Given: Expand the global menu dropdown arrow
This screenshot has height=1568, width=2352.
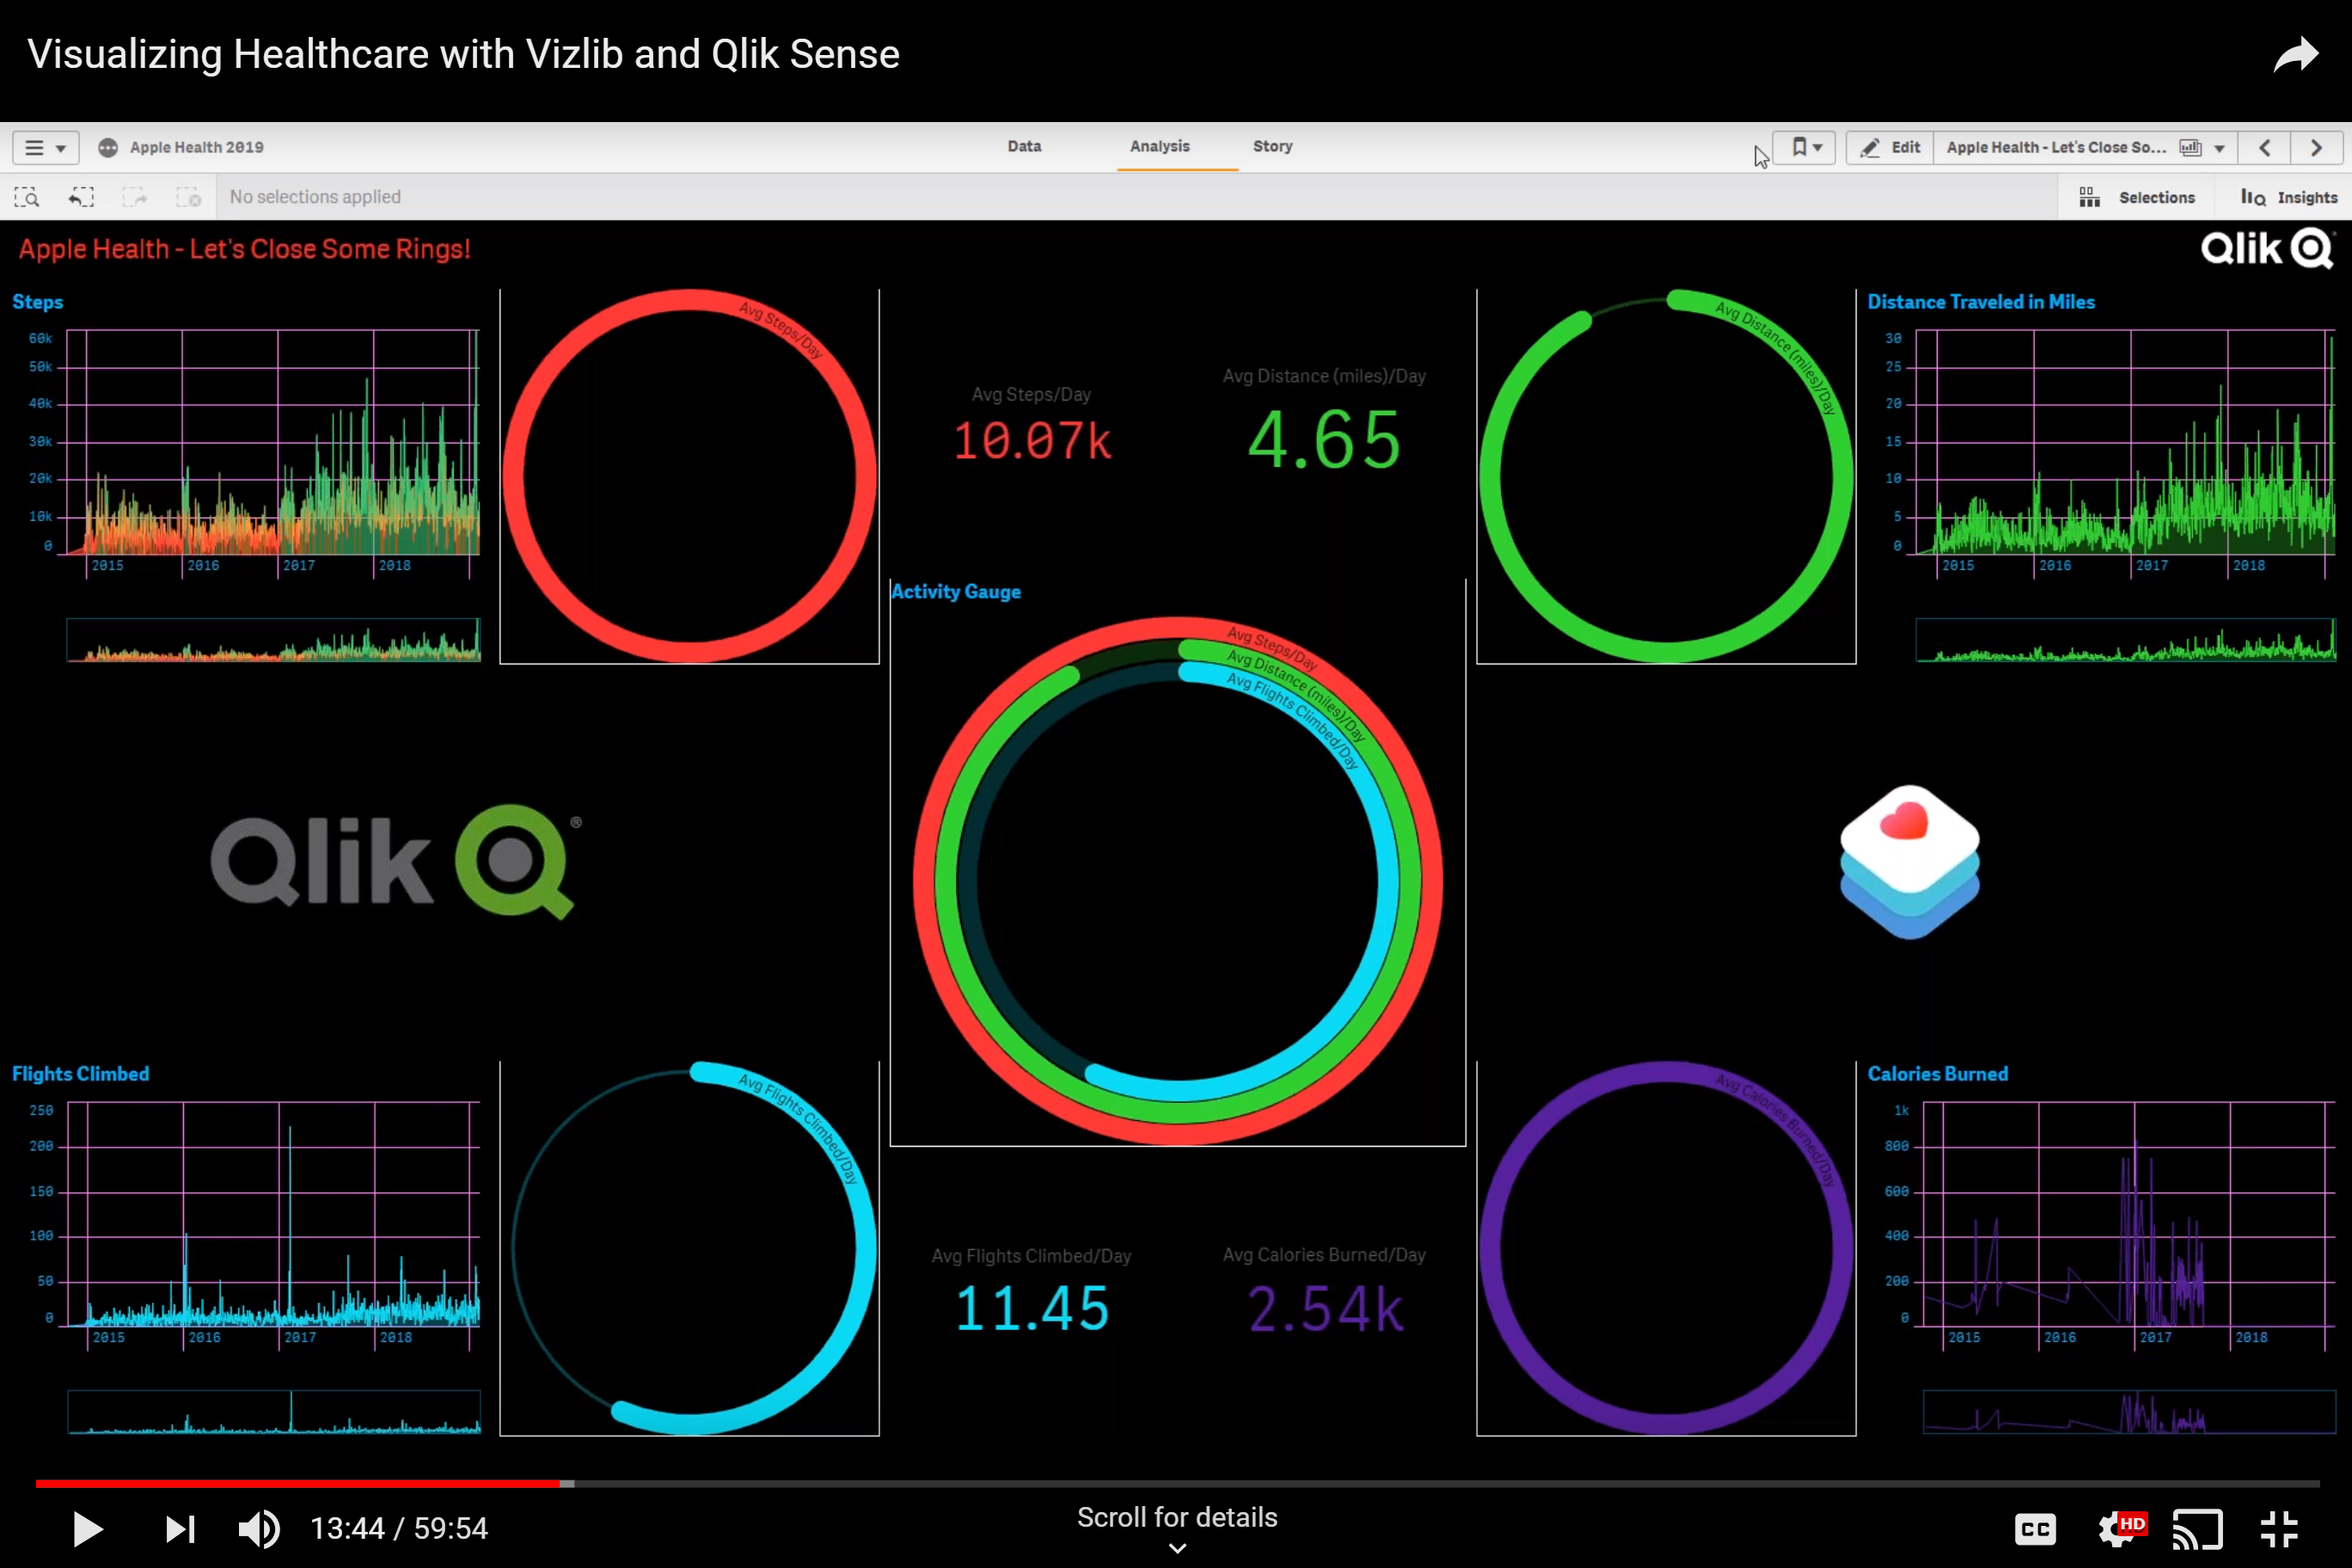Looking at the screenshot, I should pos(60,147).
